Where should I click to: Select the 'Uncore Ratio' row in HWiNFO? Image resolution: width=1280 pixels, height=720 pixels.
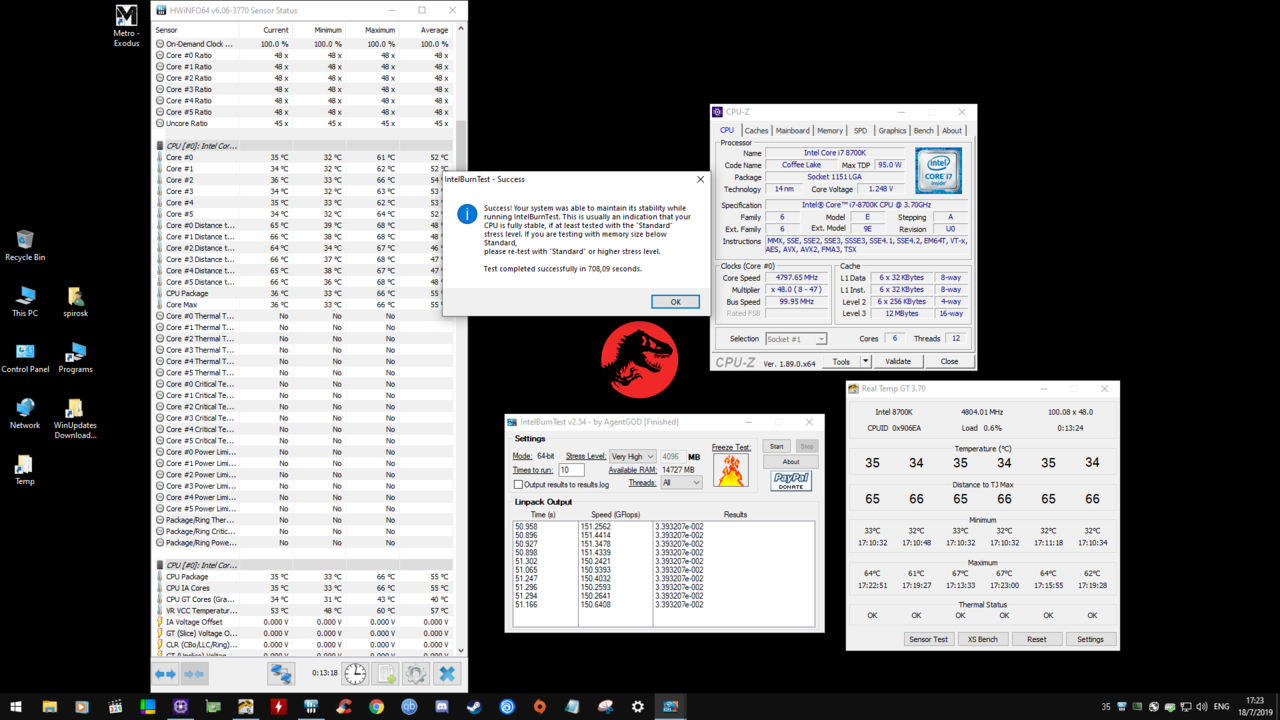pyautogui.click(x=303, y=123)
